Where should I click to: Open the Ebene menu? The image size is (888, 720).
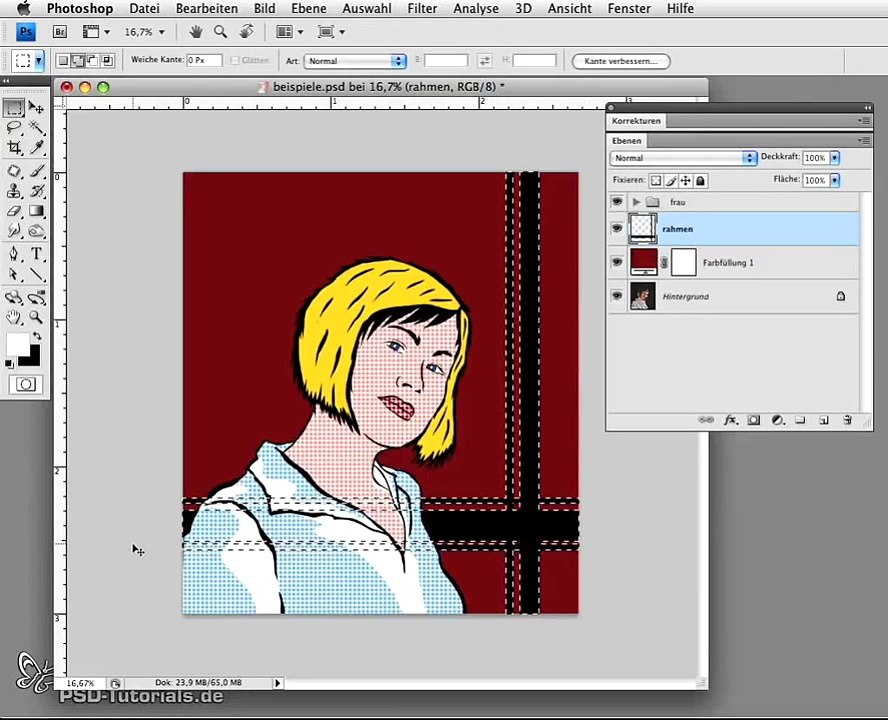point(309,8)
